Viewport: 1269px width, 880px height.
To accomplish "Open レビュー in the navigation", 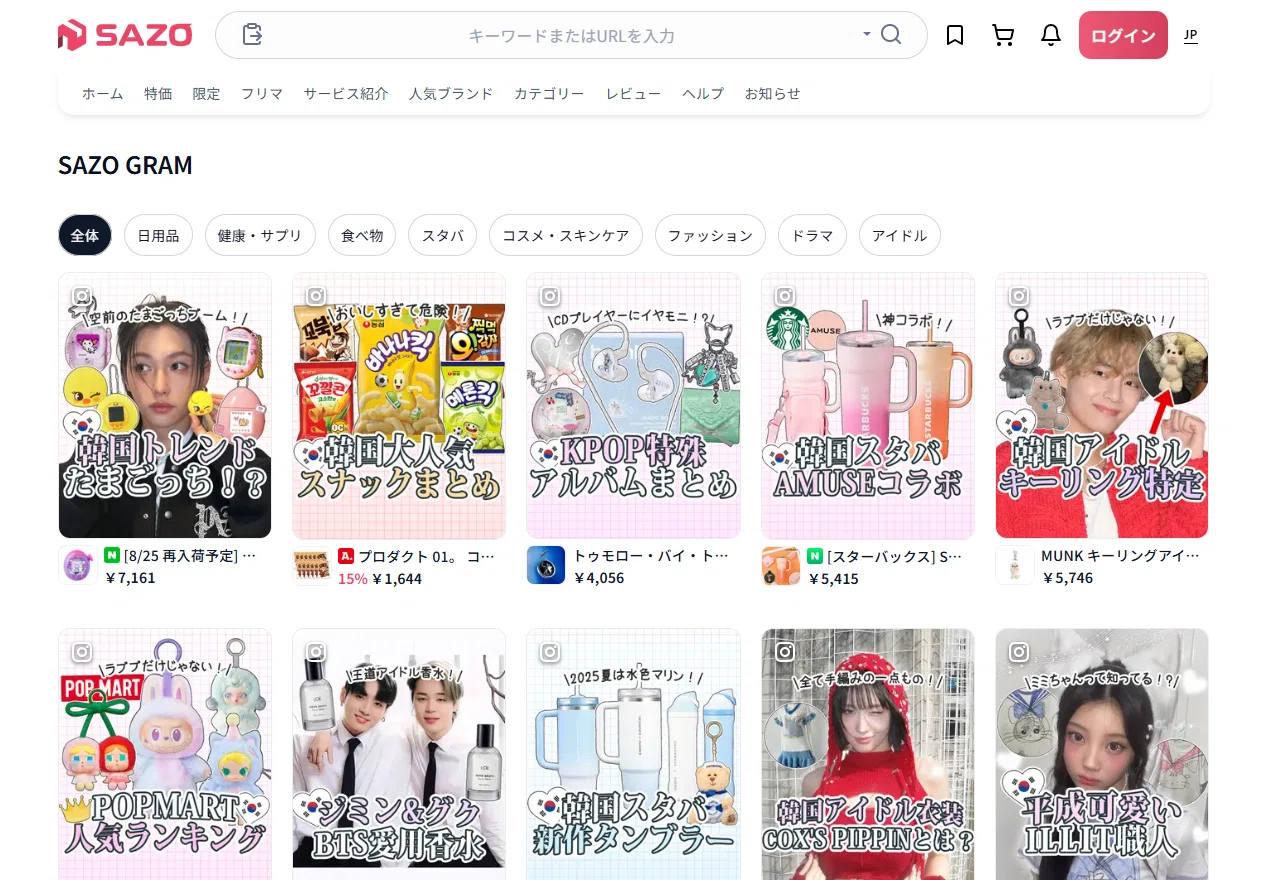I will pyautogui.click(x=633, y=93).
